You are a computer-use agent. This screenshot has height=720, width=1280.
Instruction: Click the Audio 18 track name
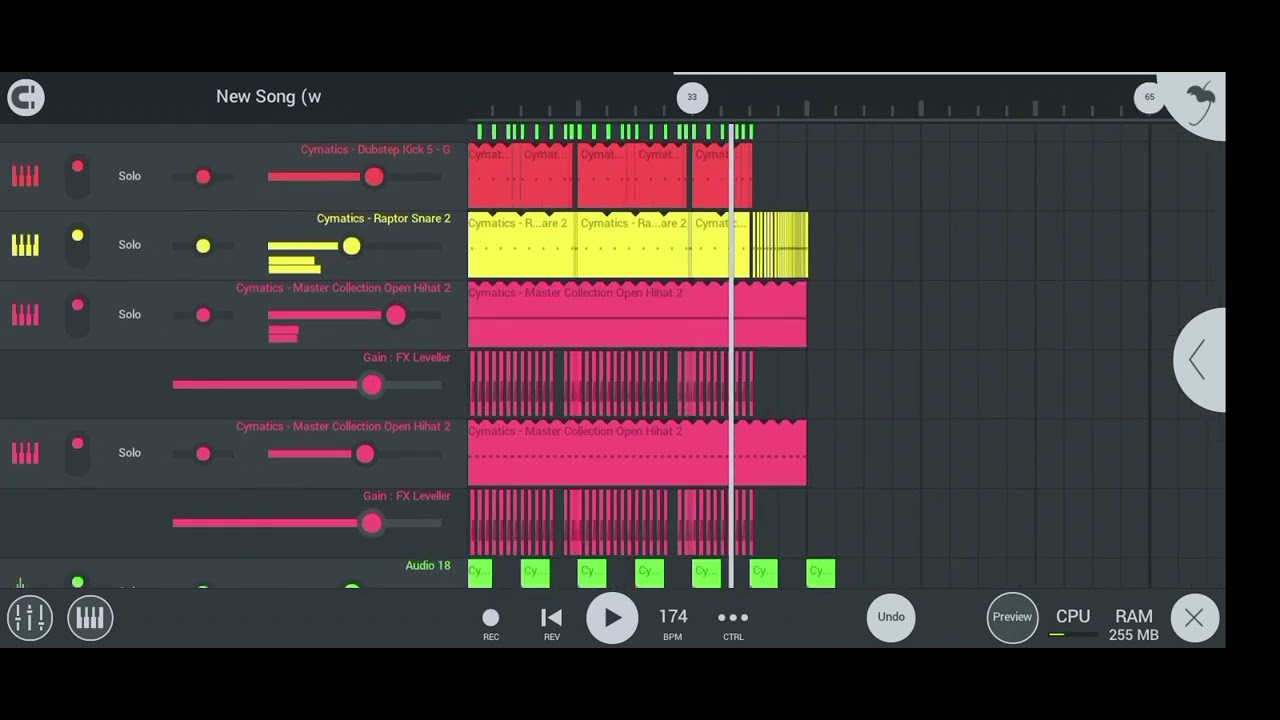tap(428, 566)
